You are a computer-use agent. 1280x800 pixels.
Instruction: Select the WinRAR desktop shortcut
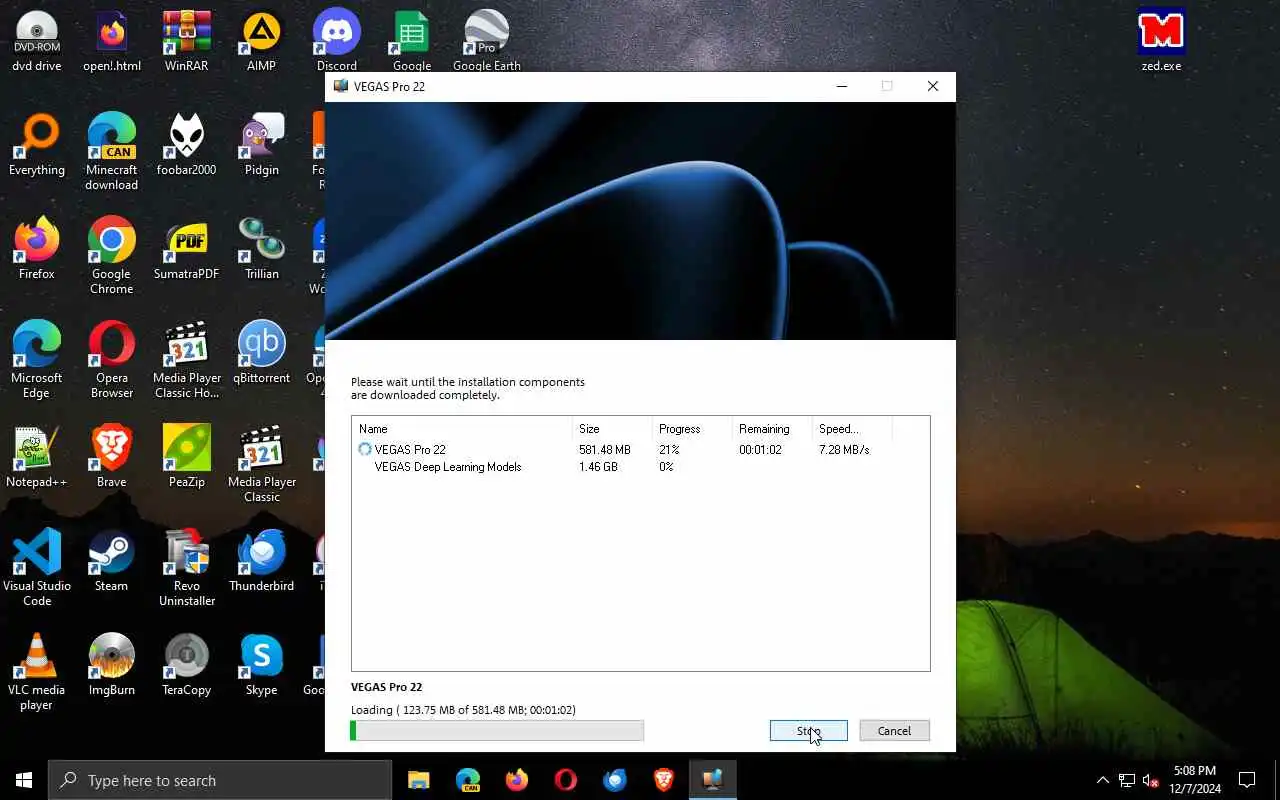pos(187,42)
